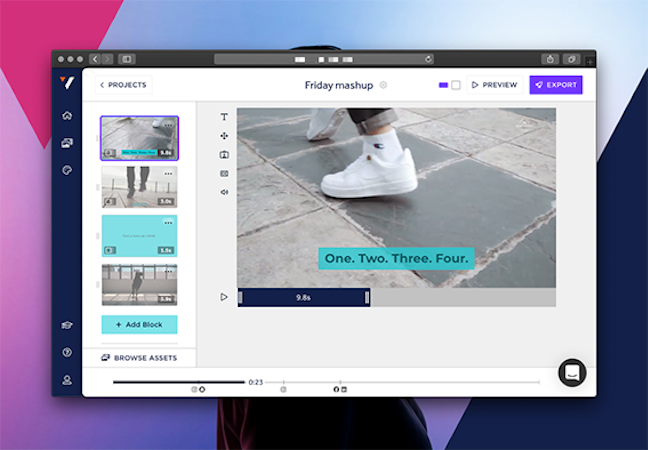Open Browse Assets
Image resolution: width=648 pixels, height=450 pixels.
(139, 358)
